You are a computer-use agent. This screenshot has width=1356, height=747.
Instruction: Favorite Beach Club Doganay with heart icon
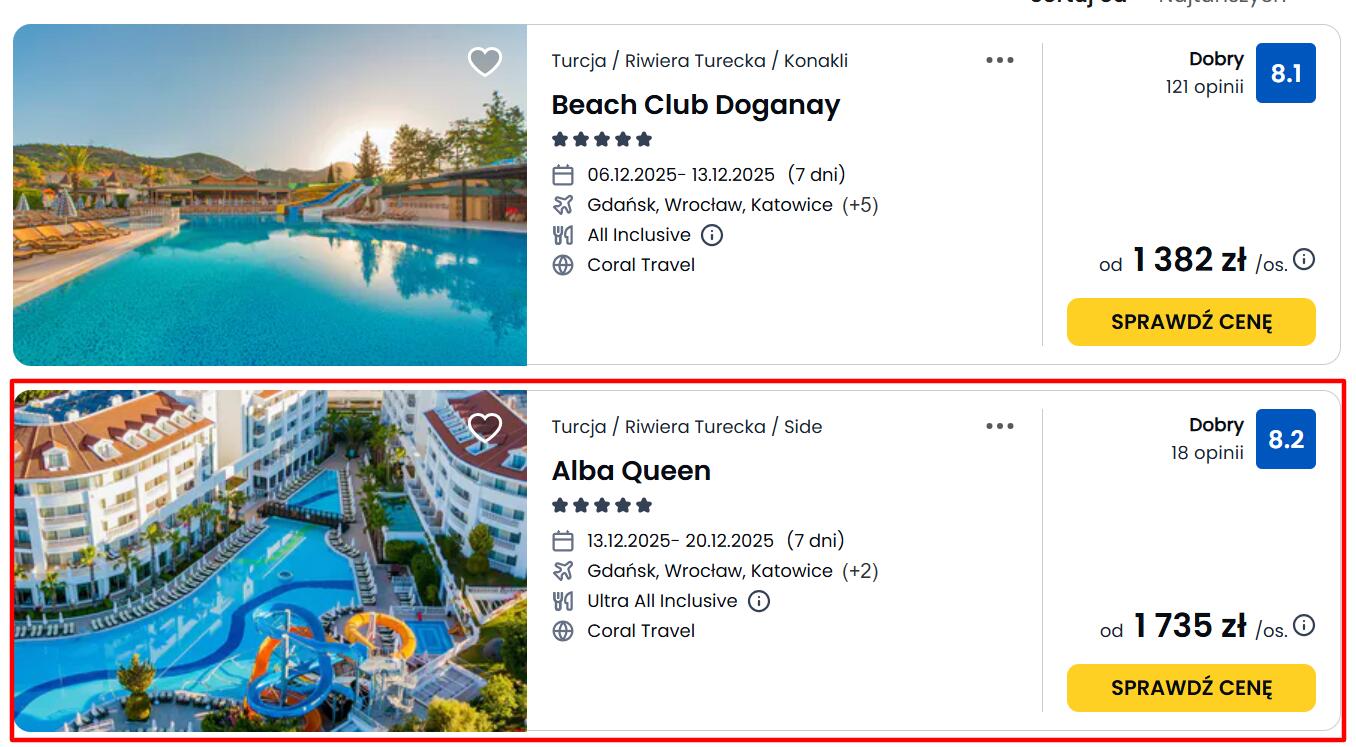point(485,62)
